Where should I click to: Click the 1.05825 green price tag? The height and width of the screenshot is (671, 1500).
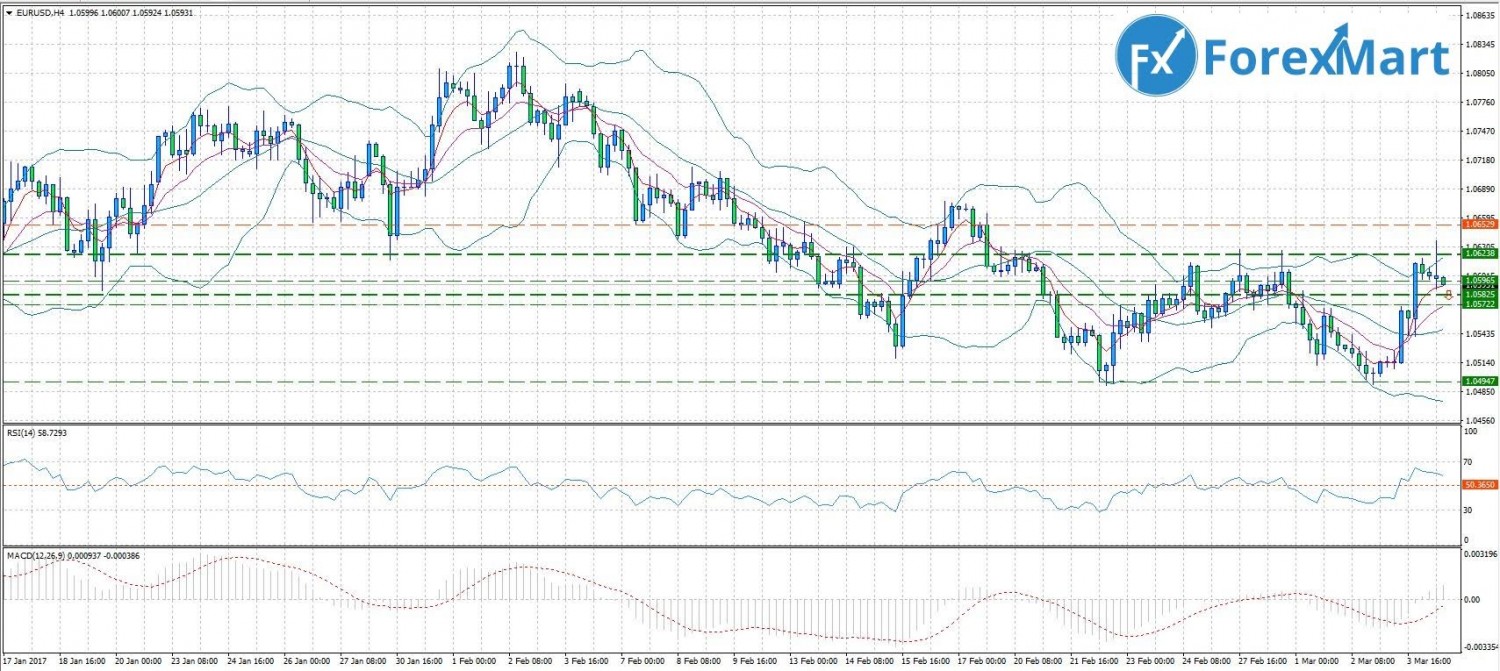click(x=1479, y=294)
